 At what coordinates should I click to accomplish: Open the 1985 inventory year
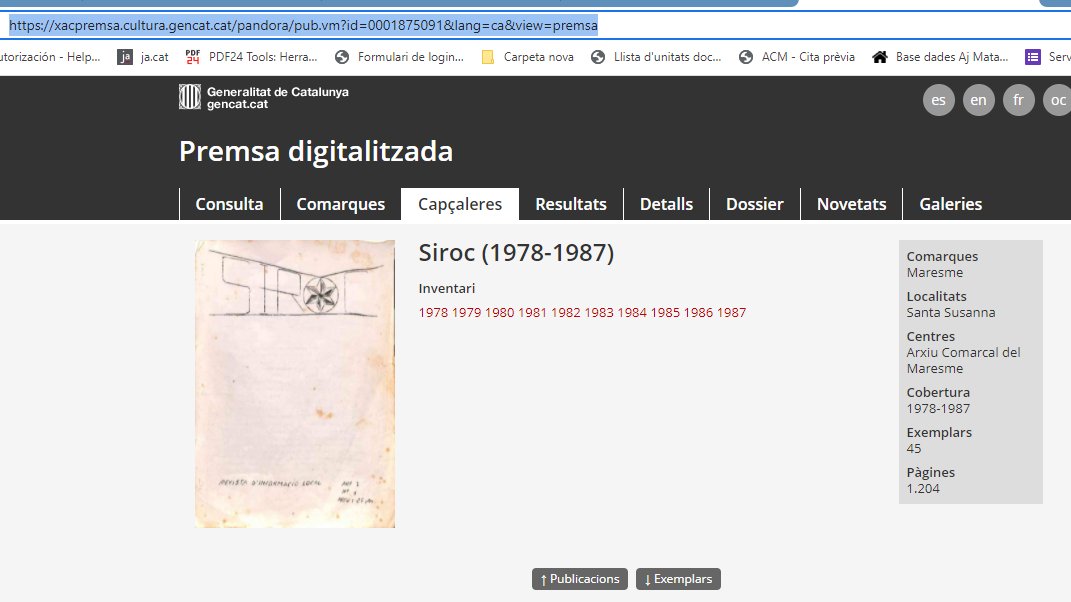tap(665, 313)
